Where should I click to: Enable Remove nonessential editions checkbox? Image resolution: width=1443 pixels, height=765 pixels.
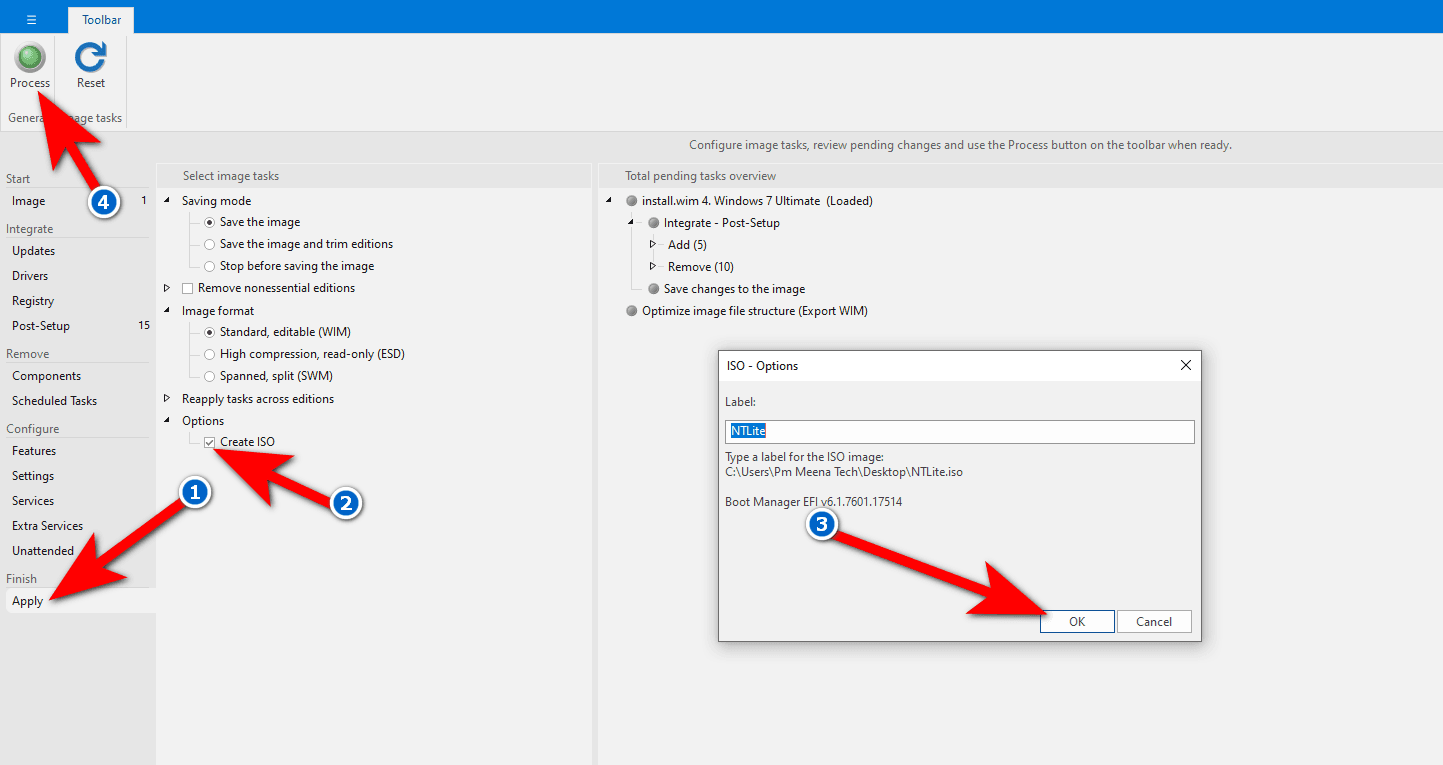point(187,288)
